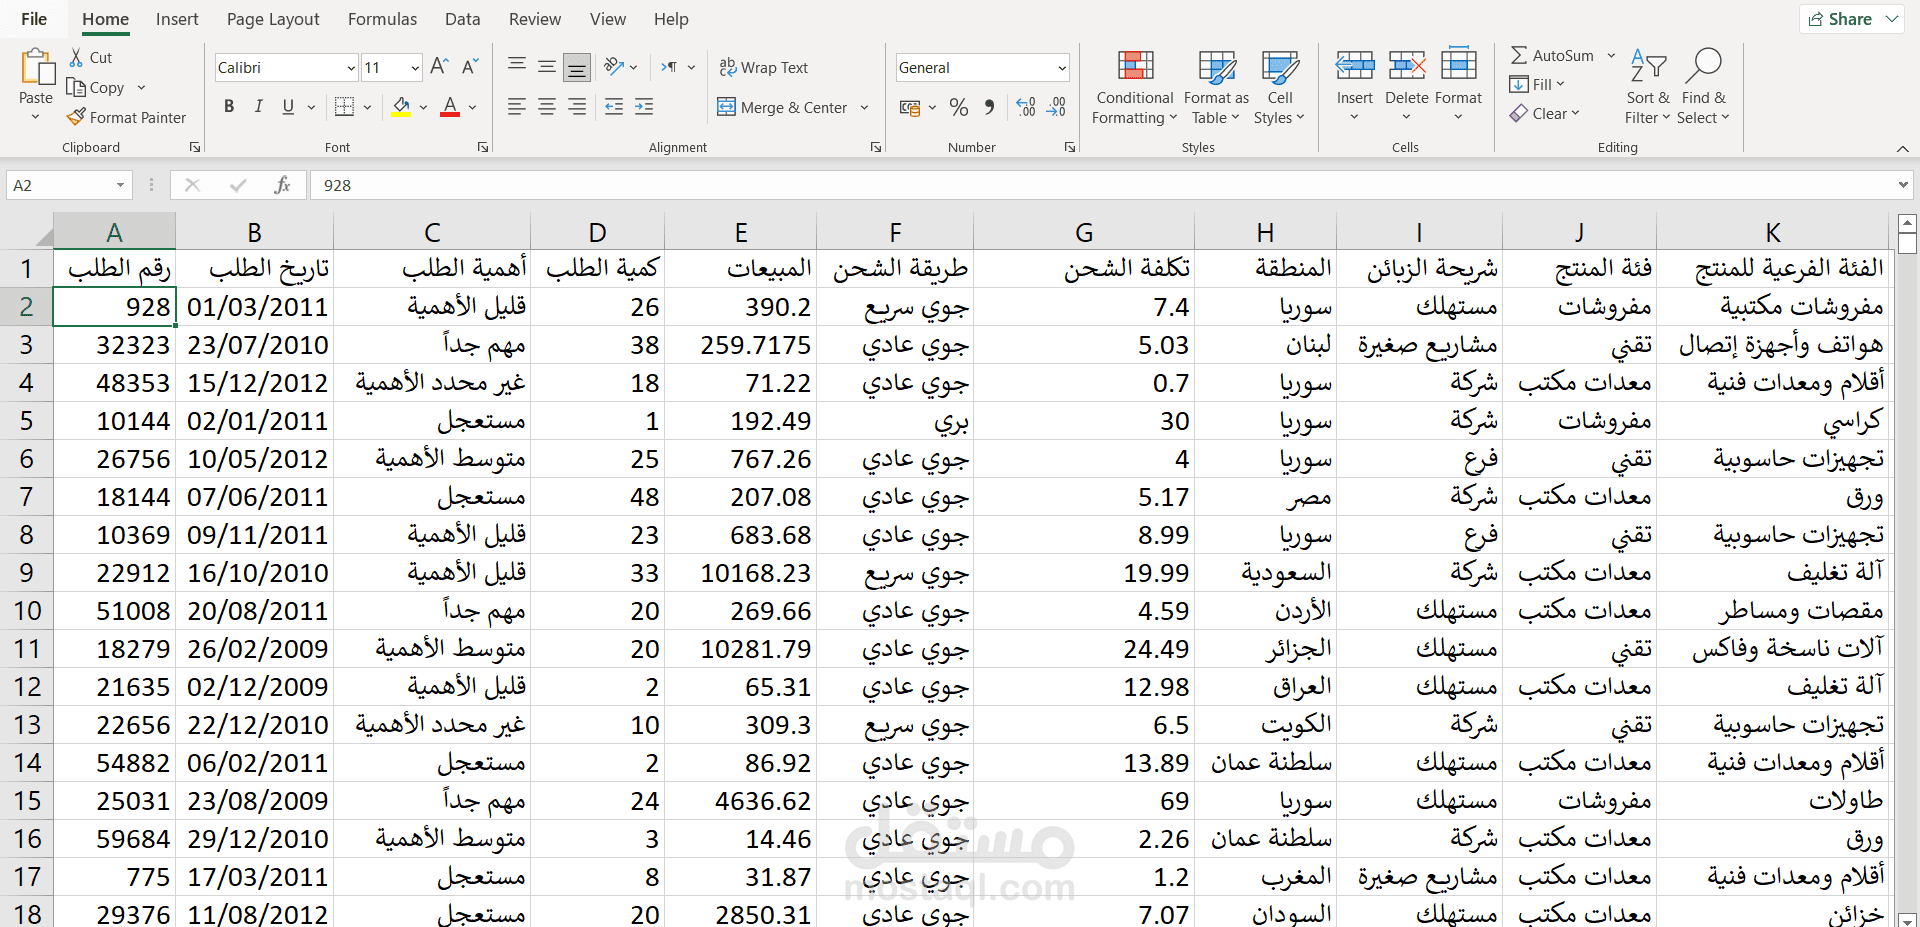
Task: Select the Percent Style icon
Action: pos(958,107)
